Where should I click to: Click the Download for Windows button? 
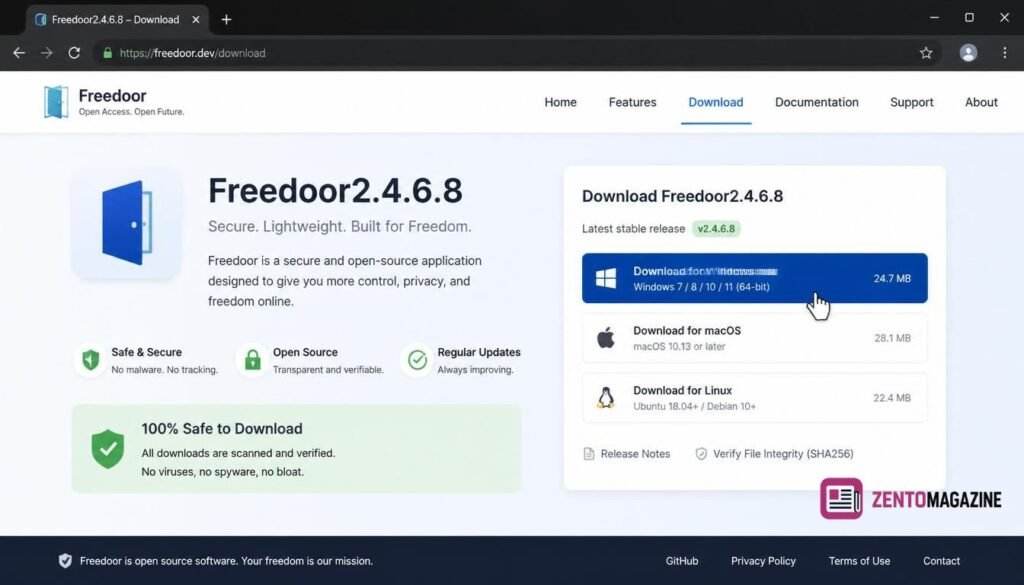754,278
